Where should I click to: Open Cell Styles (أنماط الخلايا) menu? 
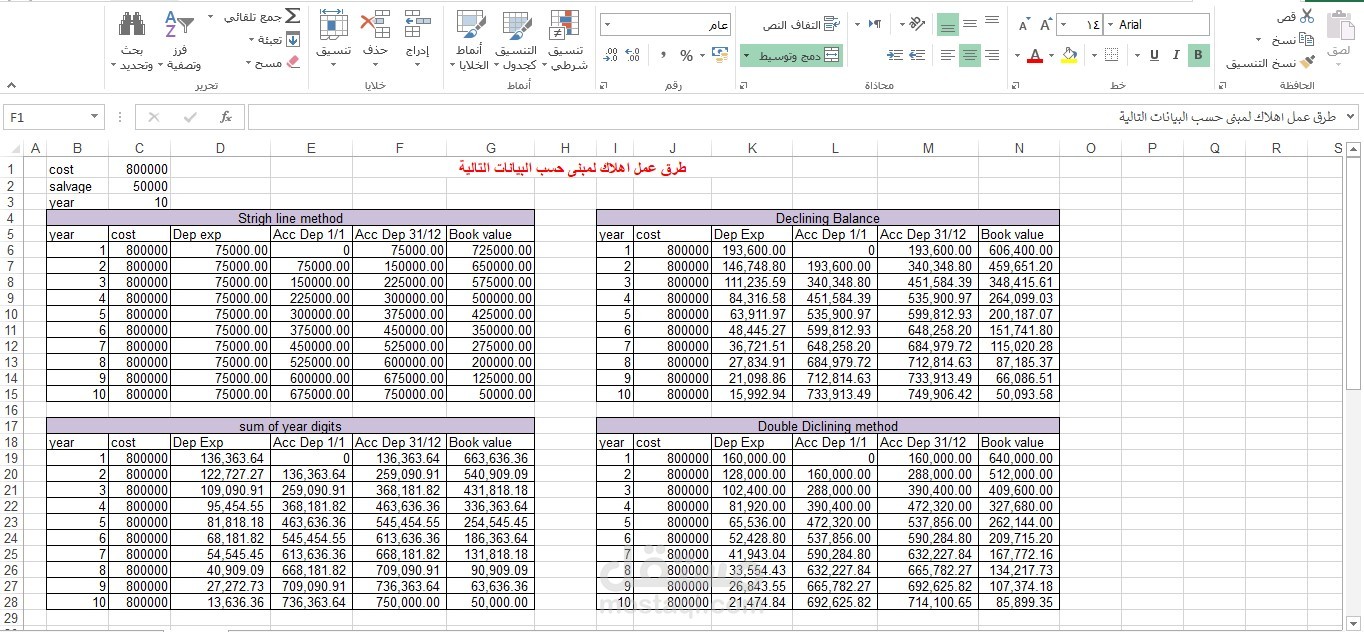(x=469, y=40)
